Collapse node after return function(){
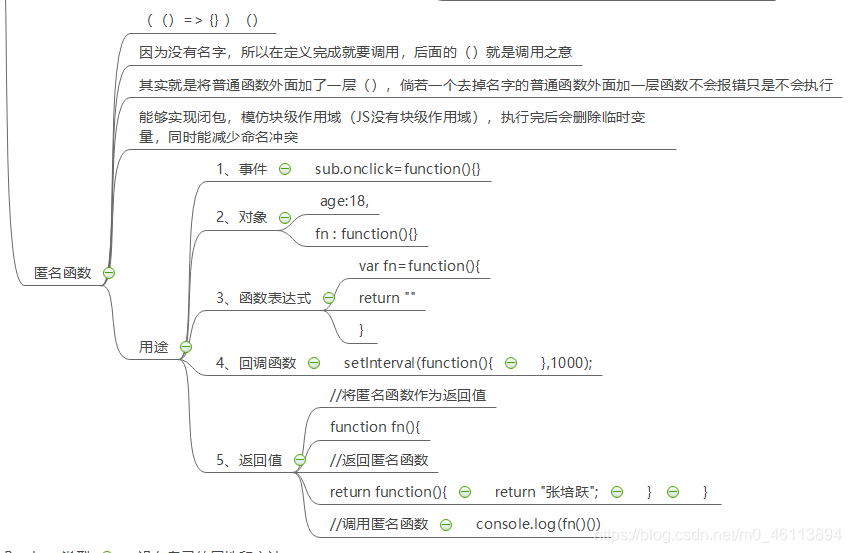 (465, 492)
